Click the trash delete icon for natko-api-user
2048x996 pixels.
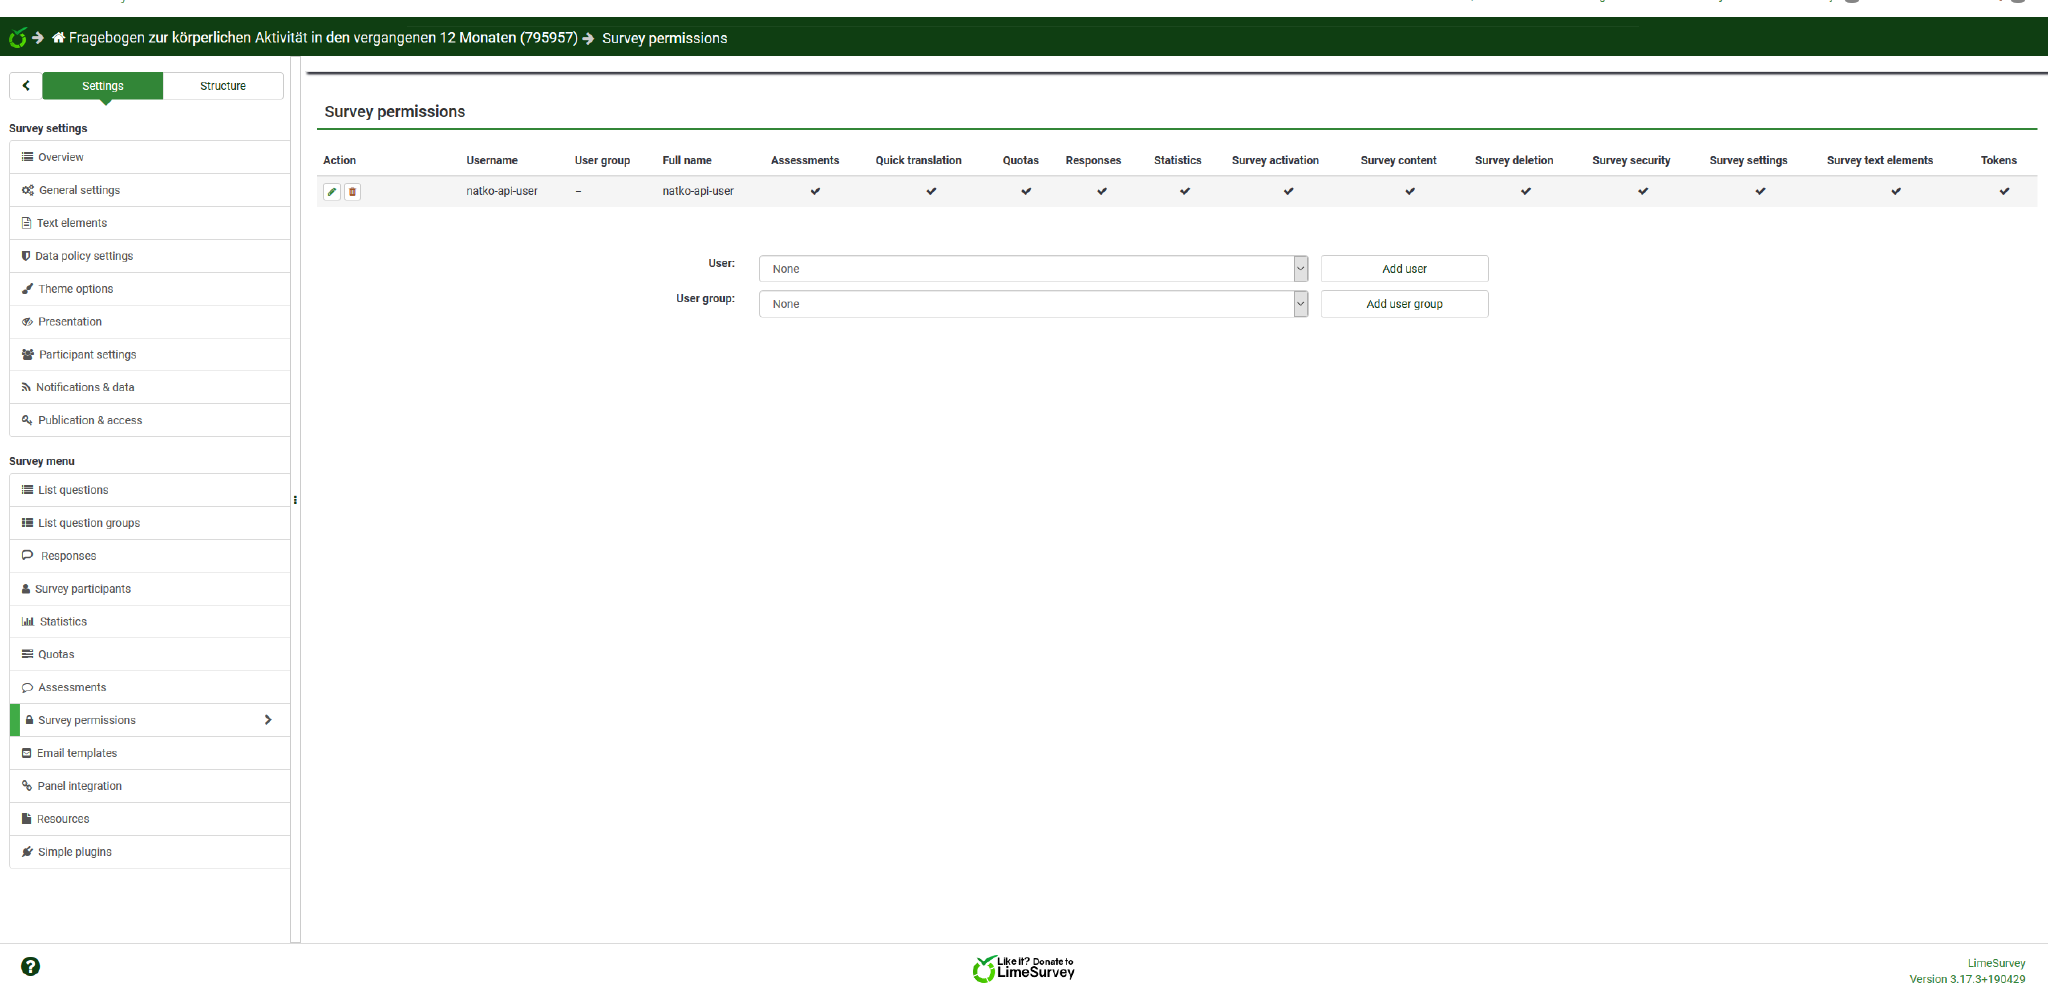pos(352,192)
